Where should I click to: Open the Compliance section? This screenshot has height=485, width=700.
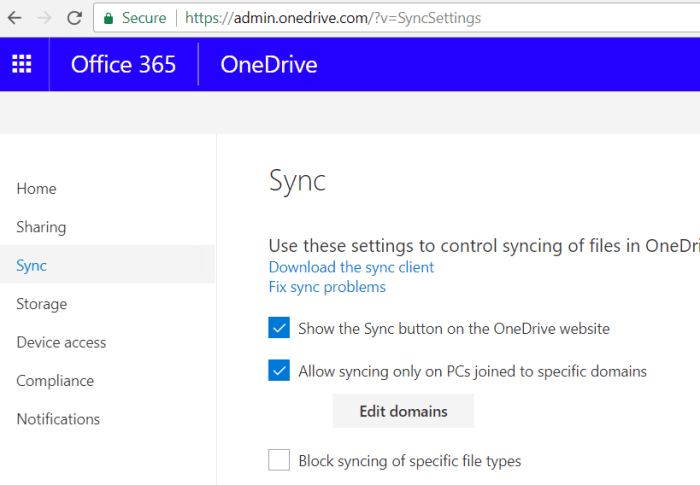click(x=55, y=381)
